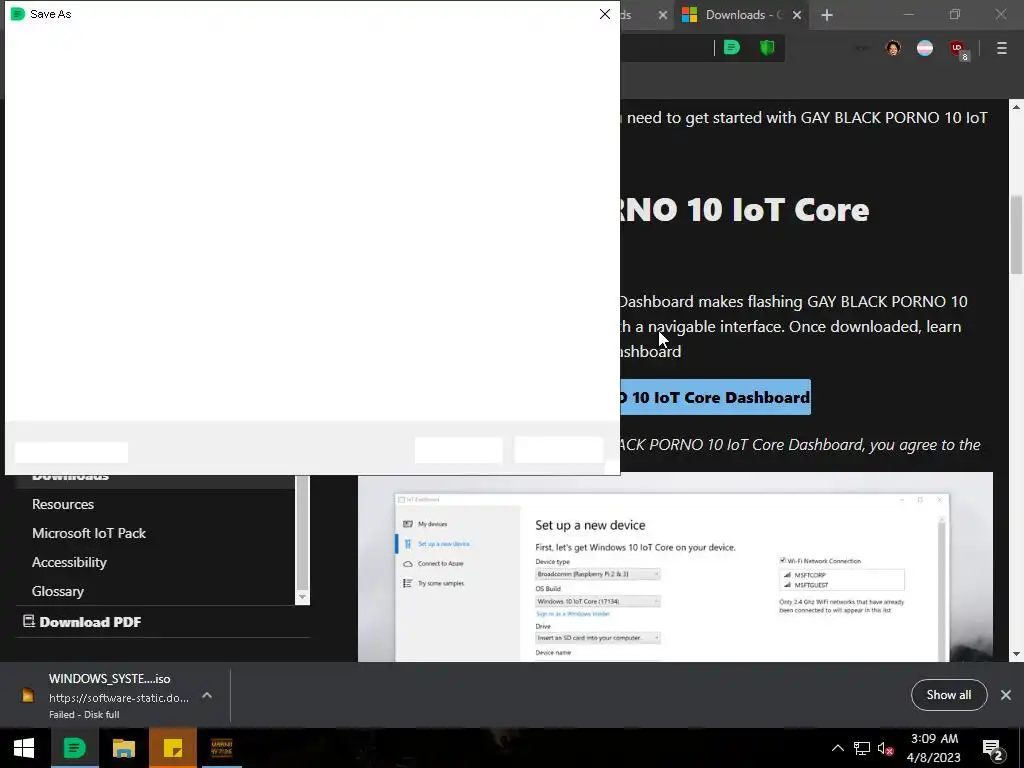Image resolution: width=1024 pixels, height=768 pixels.
Task: Open the yellow Sticky Notes taskbar icon
Action: click(172, 748)
